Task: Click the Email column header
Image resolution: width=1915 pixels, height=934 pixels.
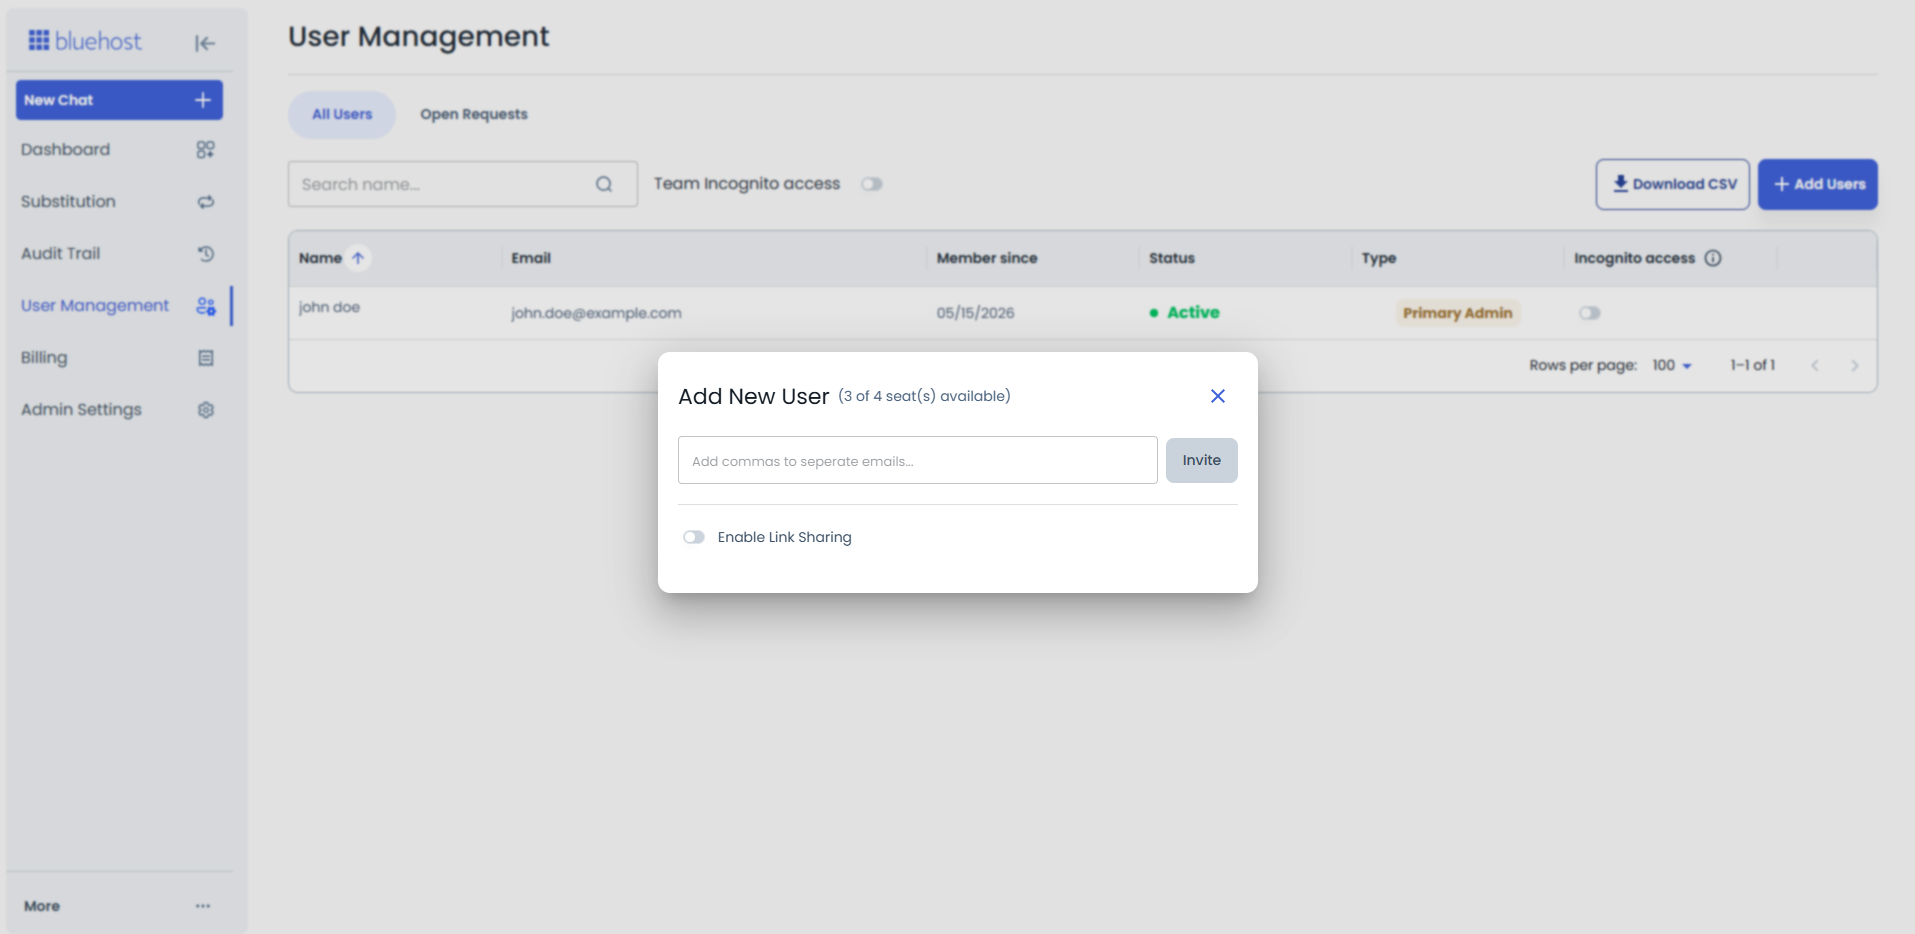Action: click(531, 258)
